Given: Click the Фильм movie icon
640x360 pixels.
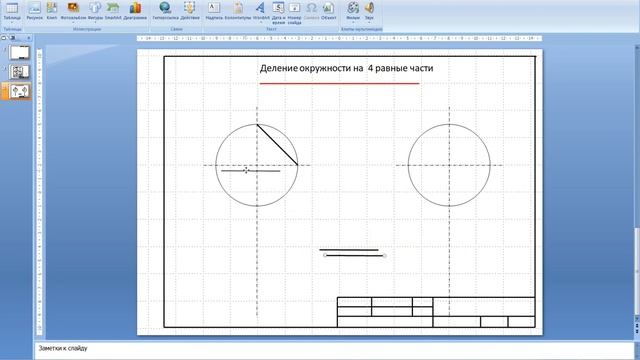Looking at the screenshot, I should (353, 11).
